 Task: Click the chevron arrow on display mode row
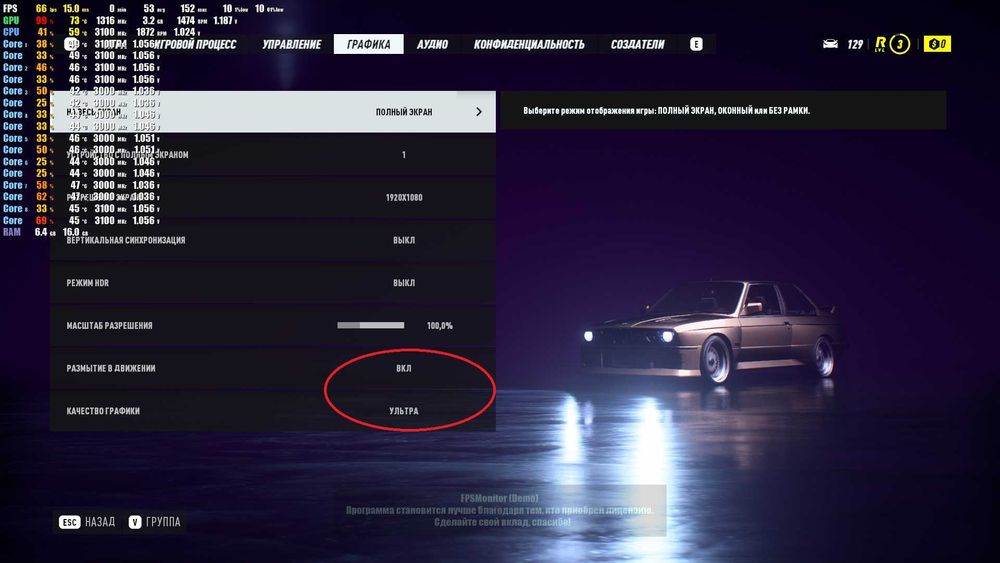479,112
